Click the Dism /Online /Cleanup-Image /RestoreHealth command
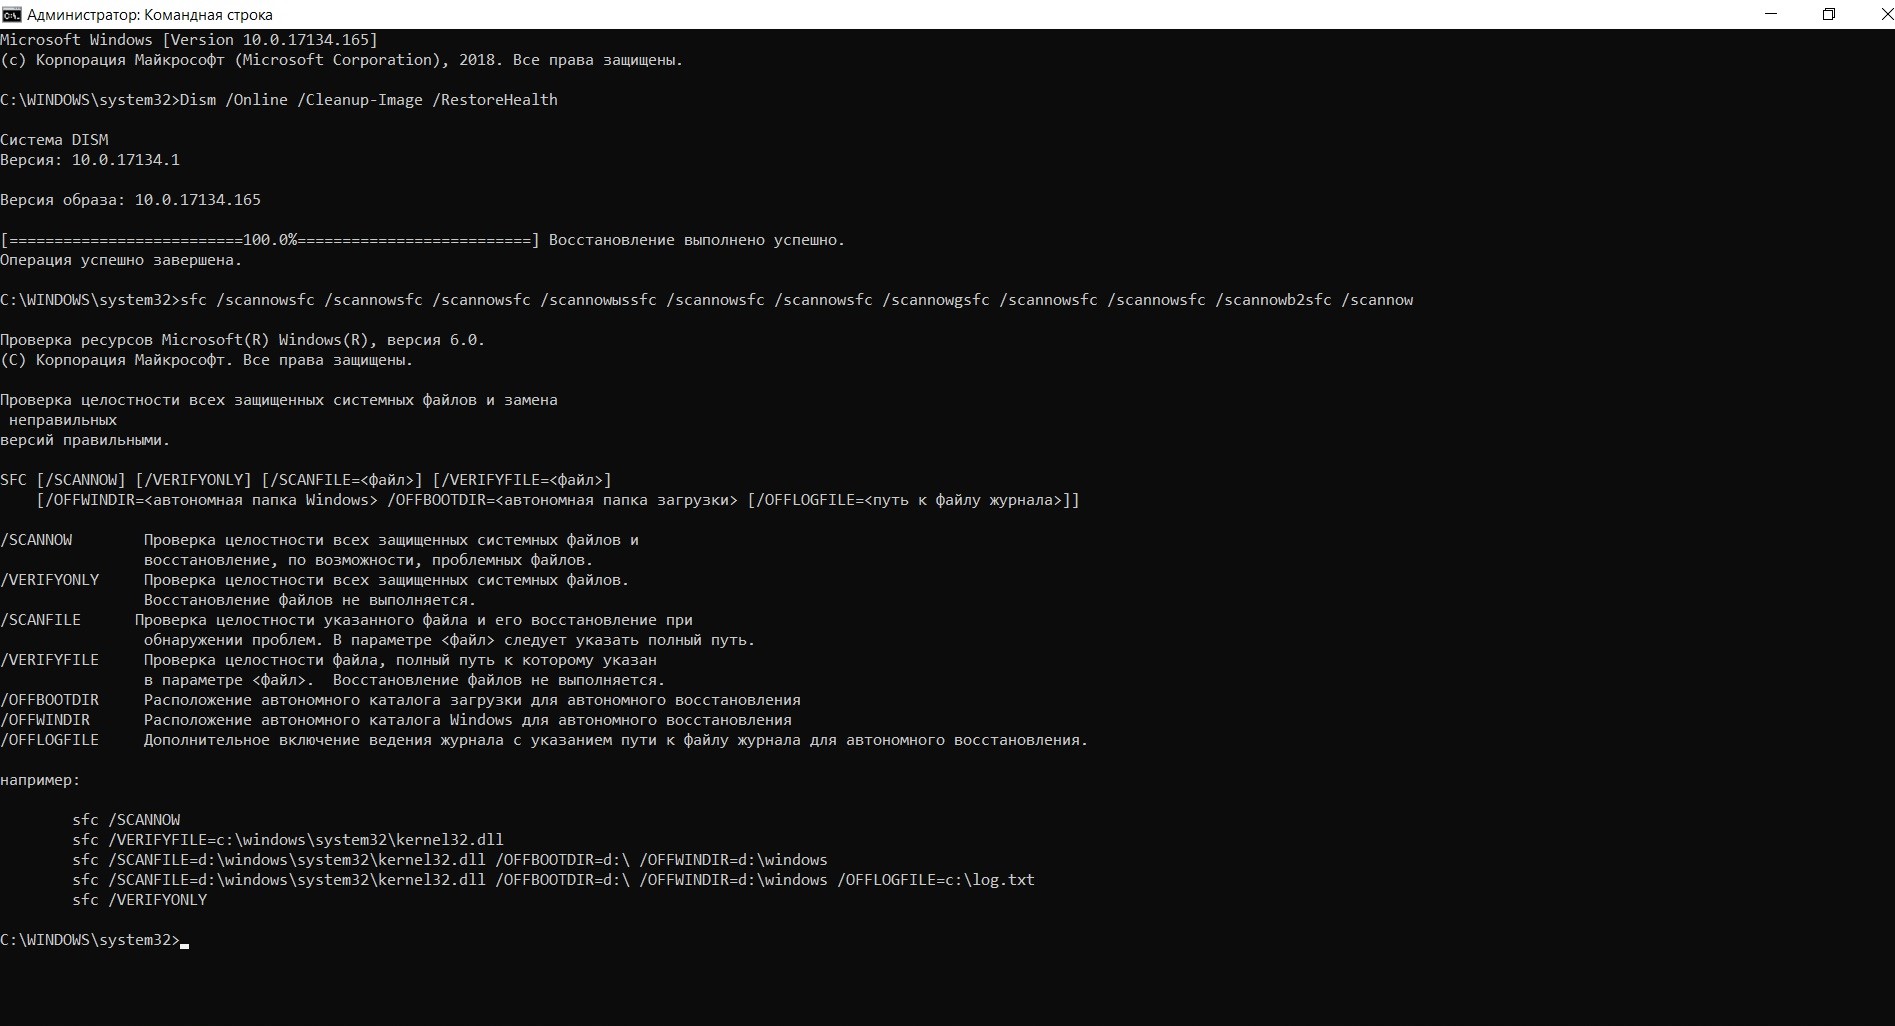 (368, 100)
